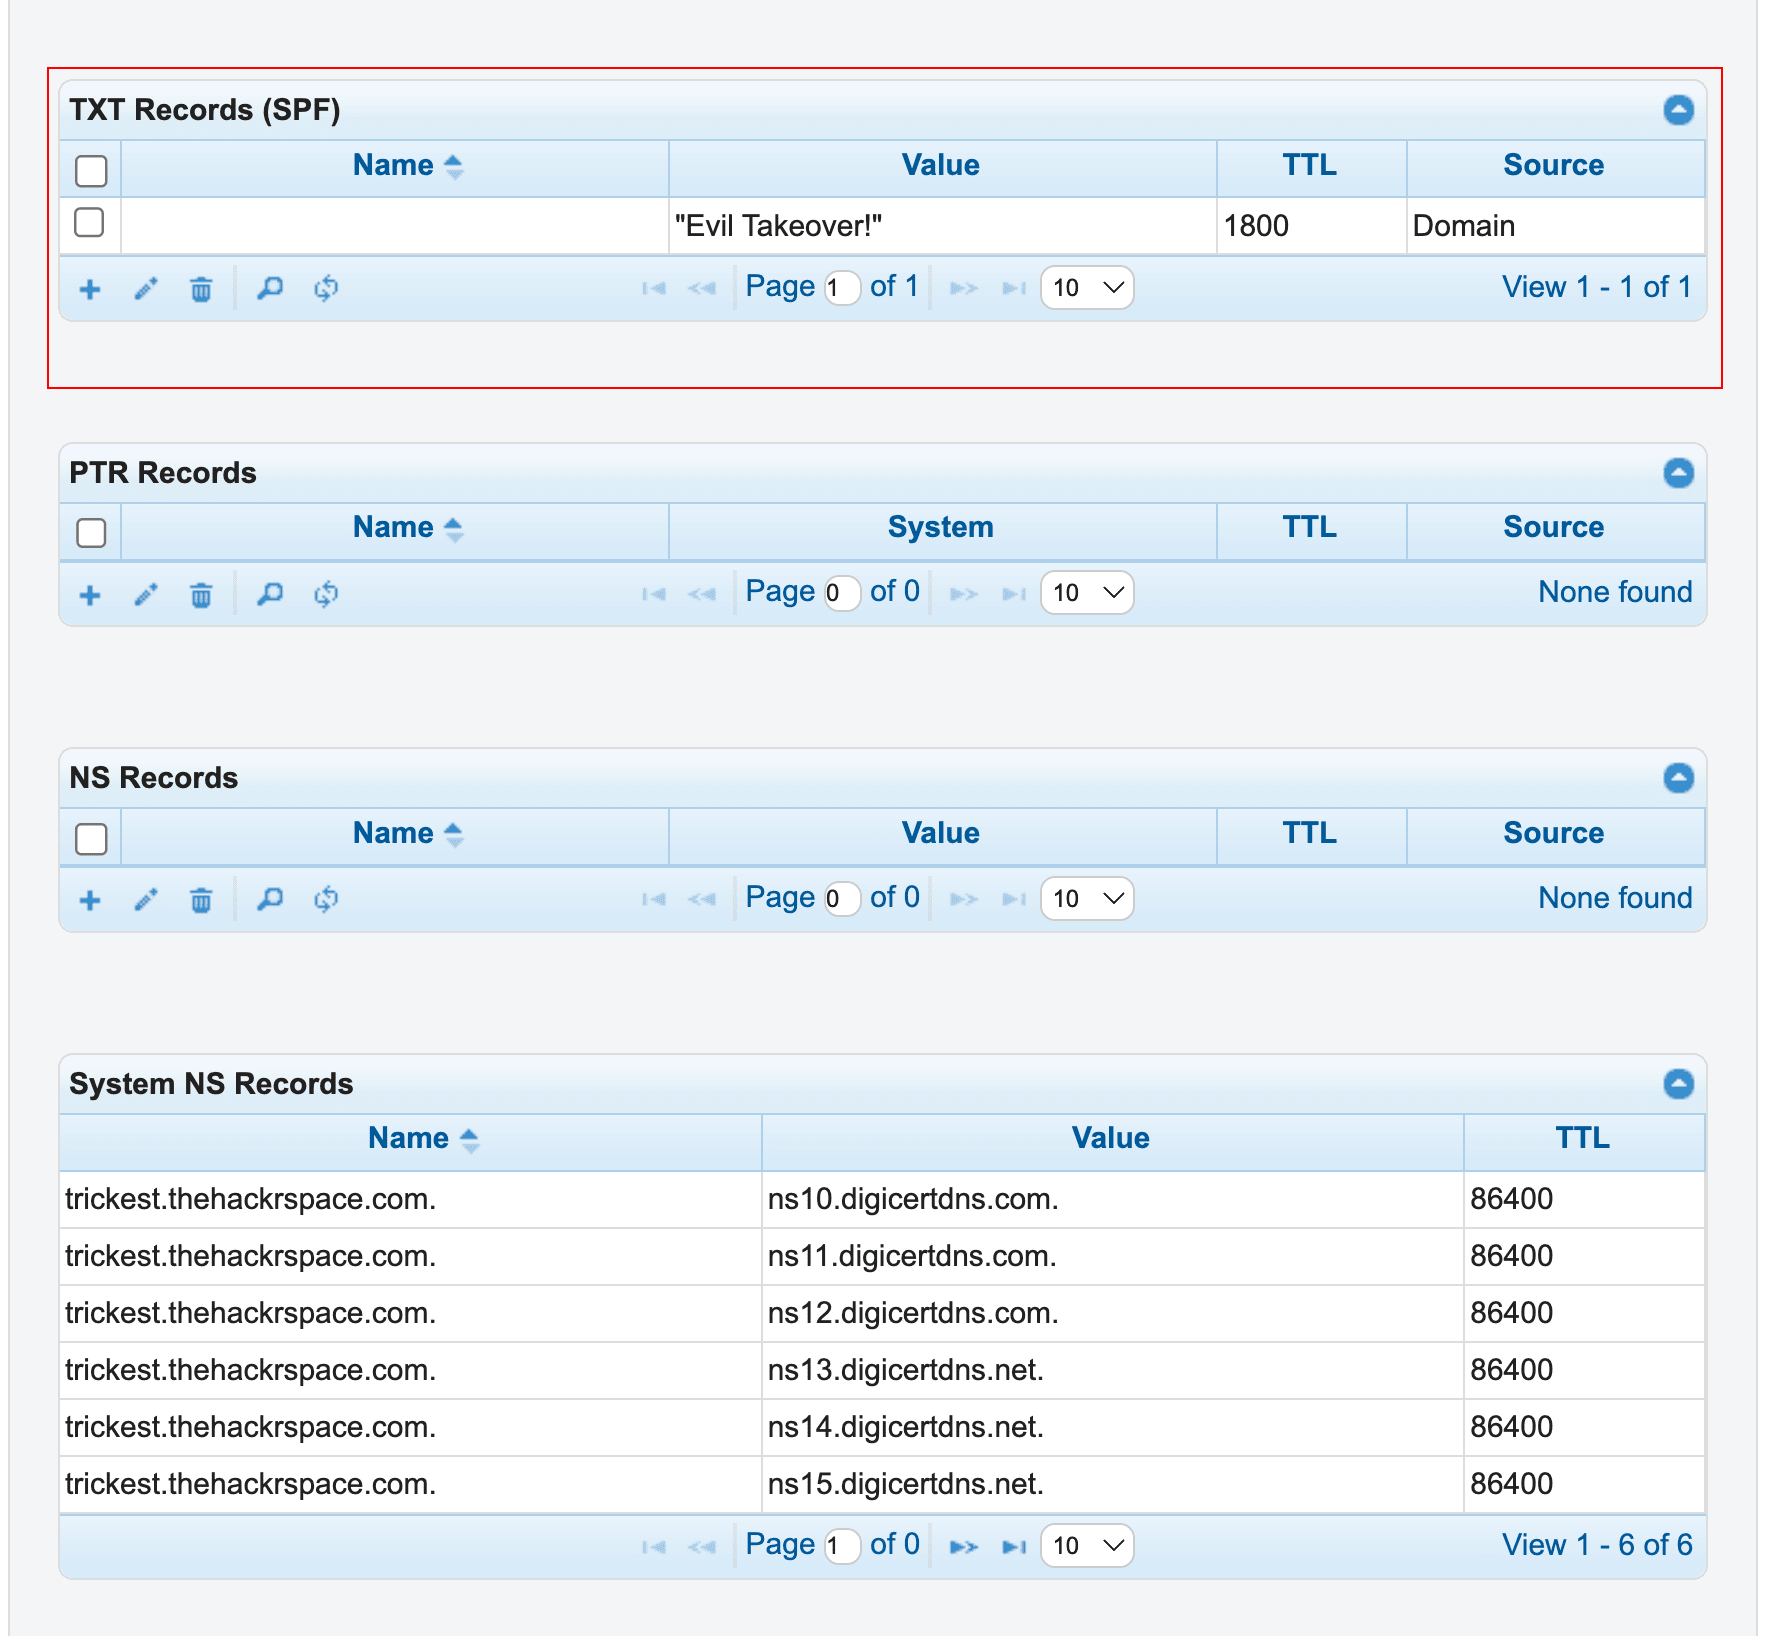This screenshot has height=1636, width=1776.
Task: Edit selected TXT record with pencil icon
Action: pyautogui.click(x=146, y=289)
